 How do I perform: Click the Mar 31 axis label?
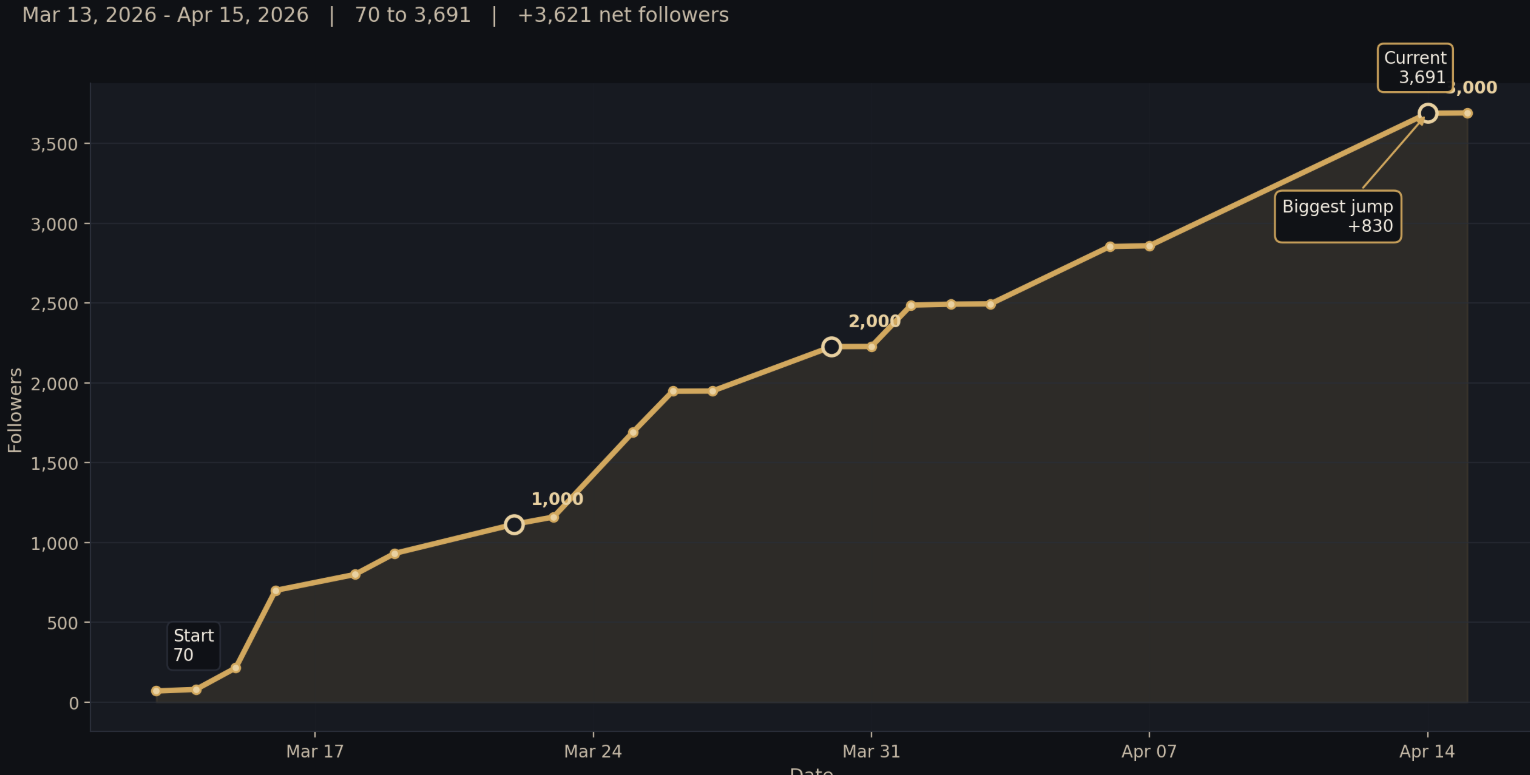871,751
